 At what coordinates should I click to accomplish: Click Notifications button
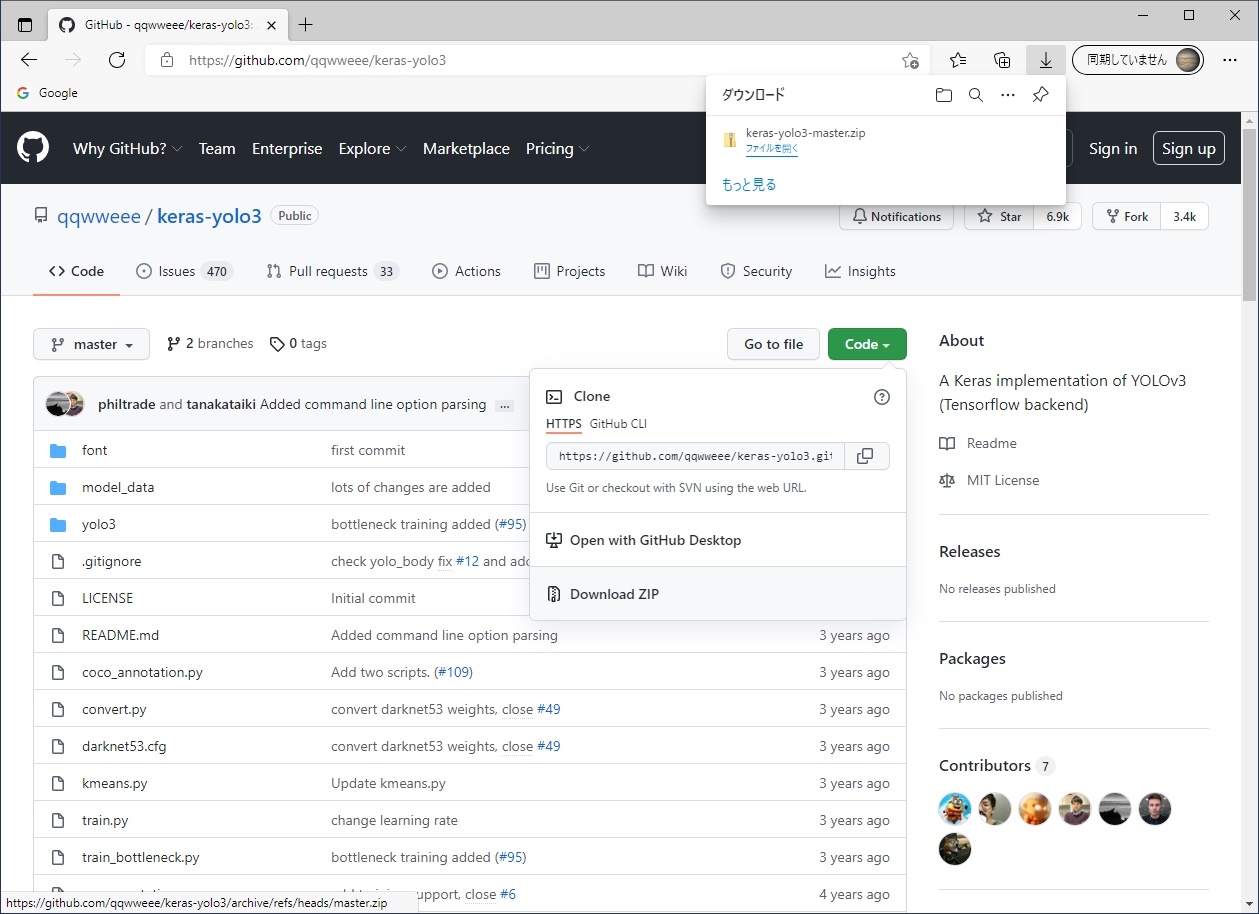[896, 216]
